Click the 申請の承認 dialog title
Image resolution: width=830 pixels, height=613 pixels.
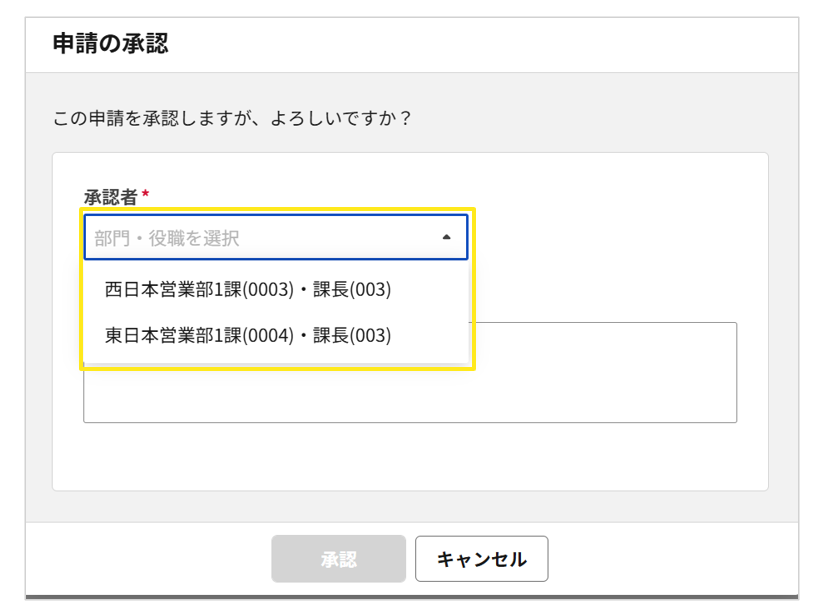pos(110,43)
